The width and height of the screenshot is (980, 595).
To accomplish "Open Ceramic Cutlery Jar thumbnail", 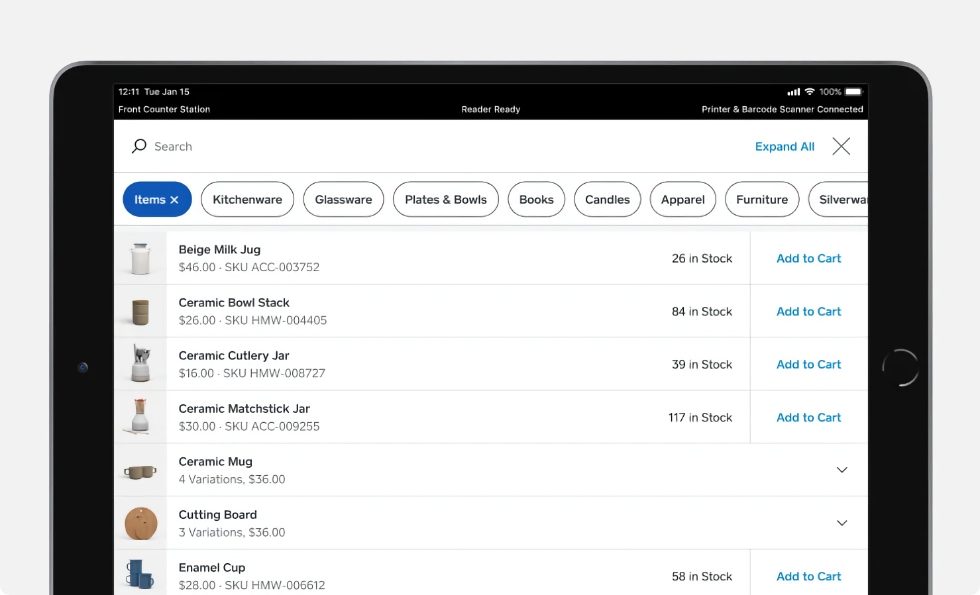I will tap(140, 364).
